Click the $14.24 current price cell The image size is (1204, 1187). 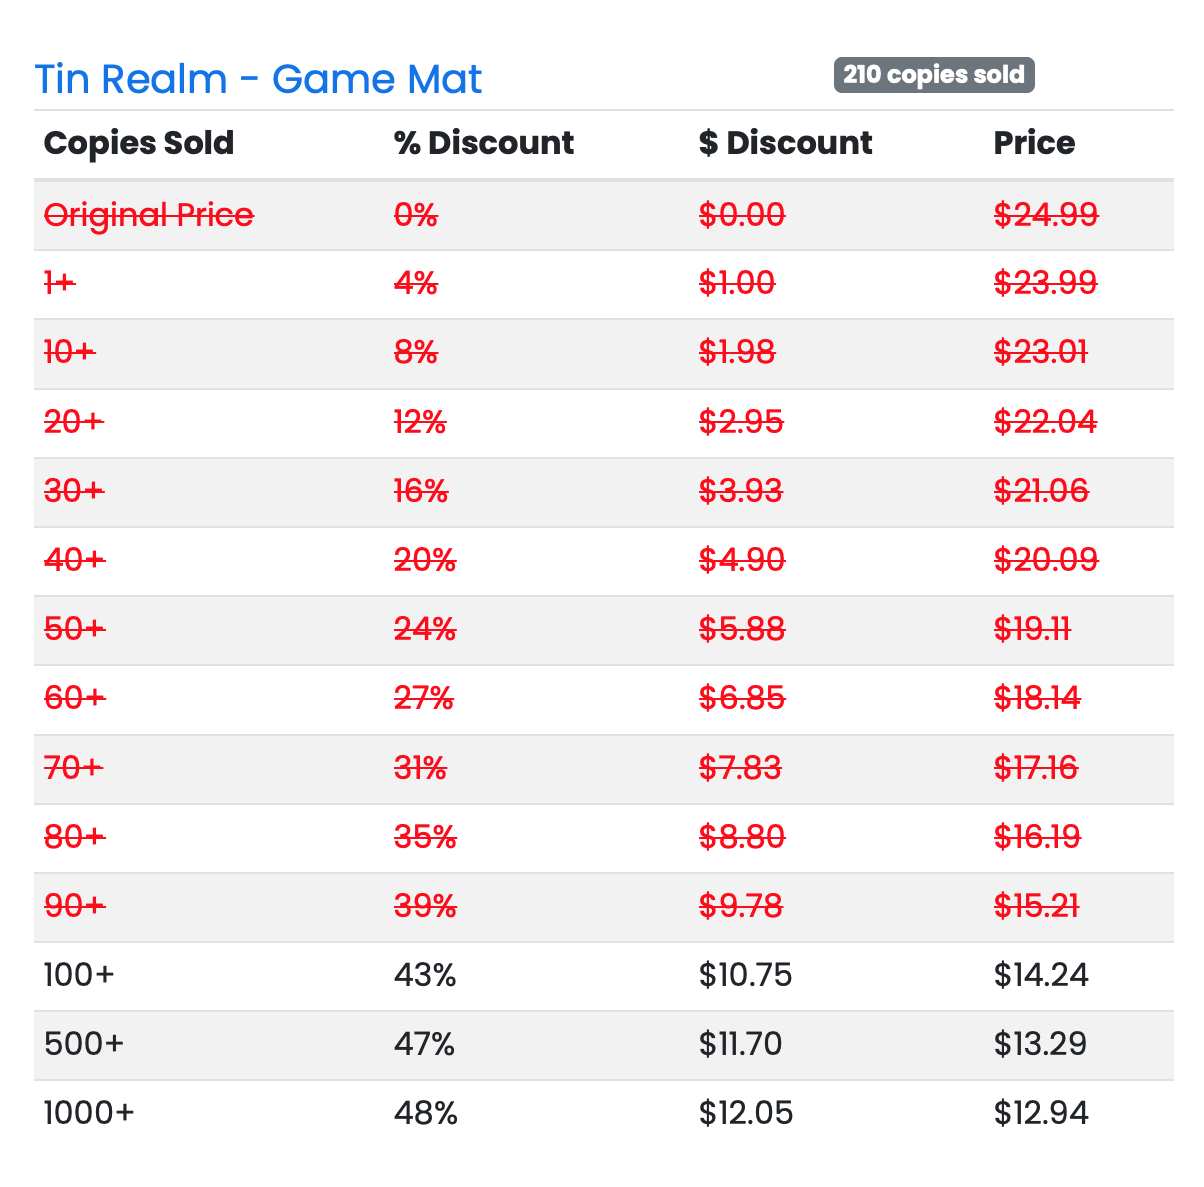point(1041,975)
